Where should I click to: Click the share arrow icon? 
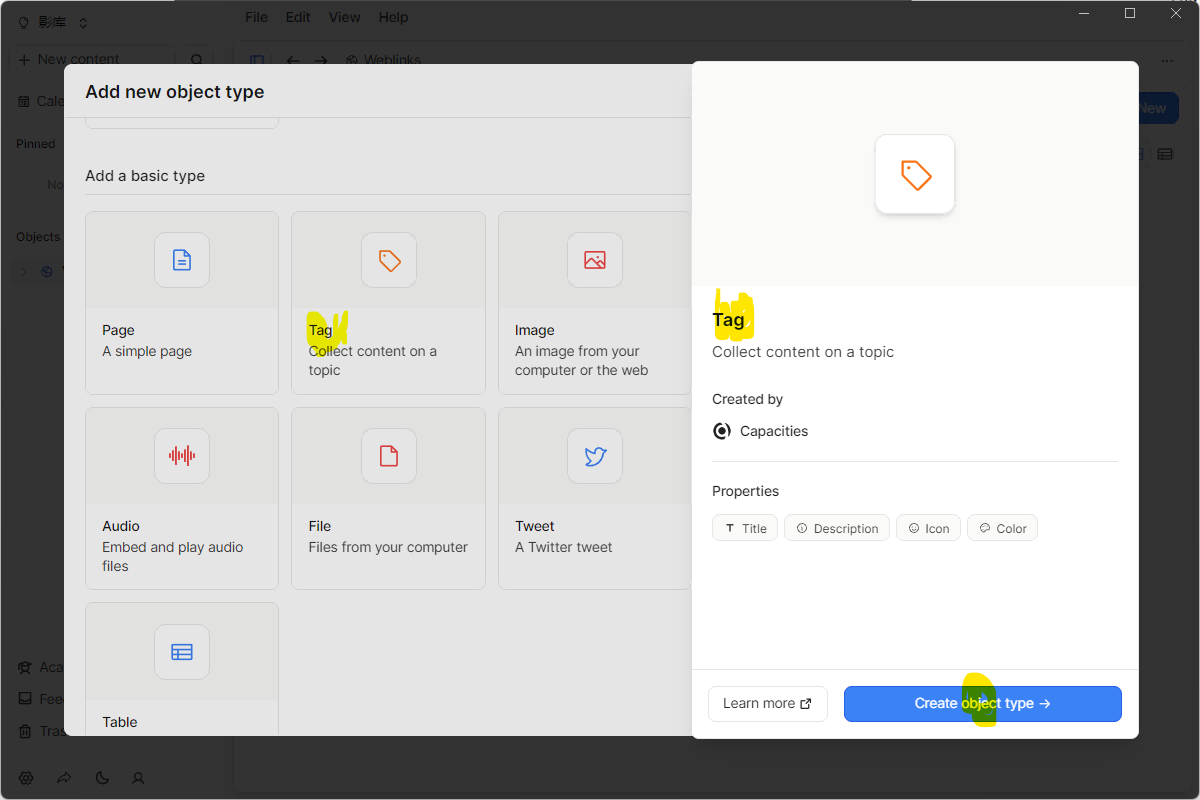tap(64, 778)
